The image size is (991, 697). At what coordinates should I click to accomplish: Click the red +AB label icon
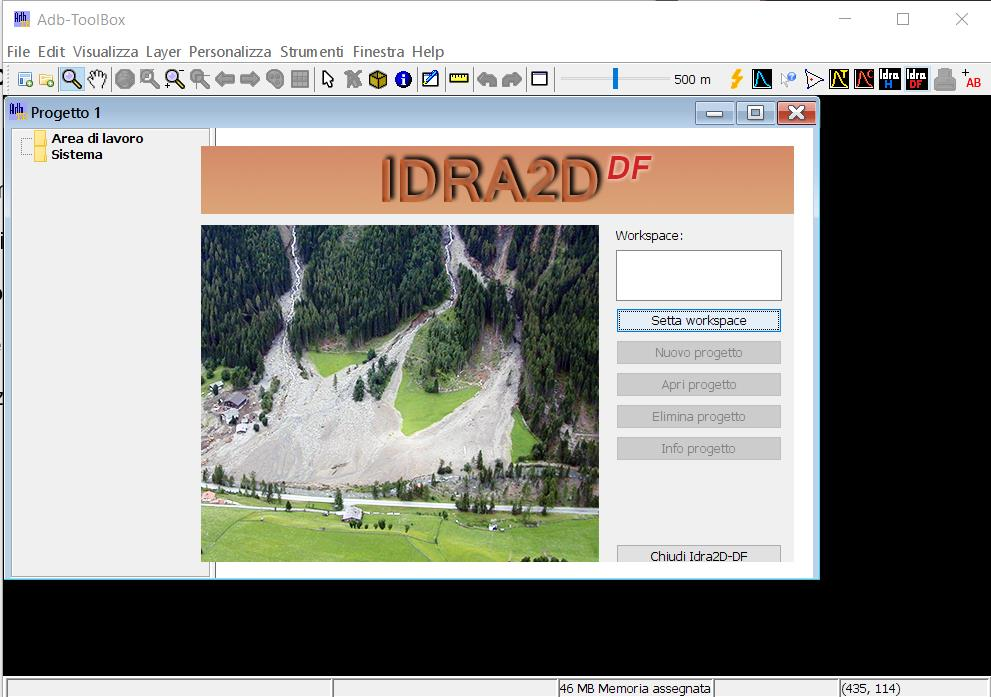(971, 79)
